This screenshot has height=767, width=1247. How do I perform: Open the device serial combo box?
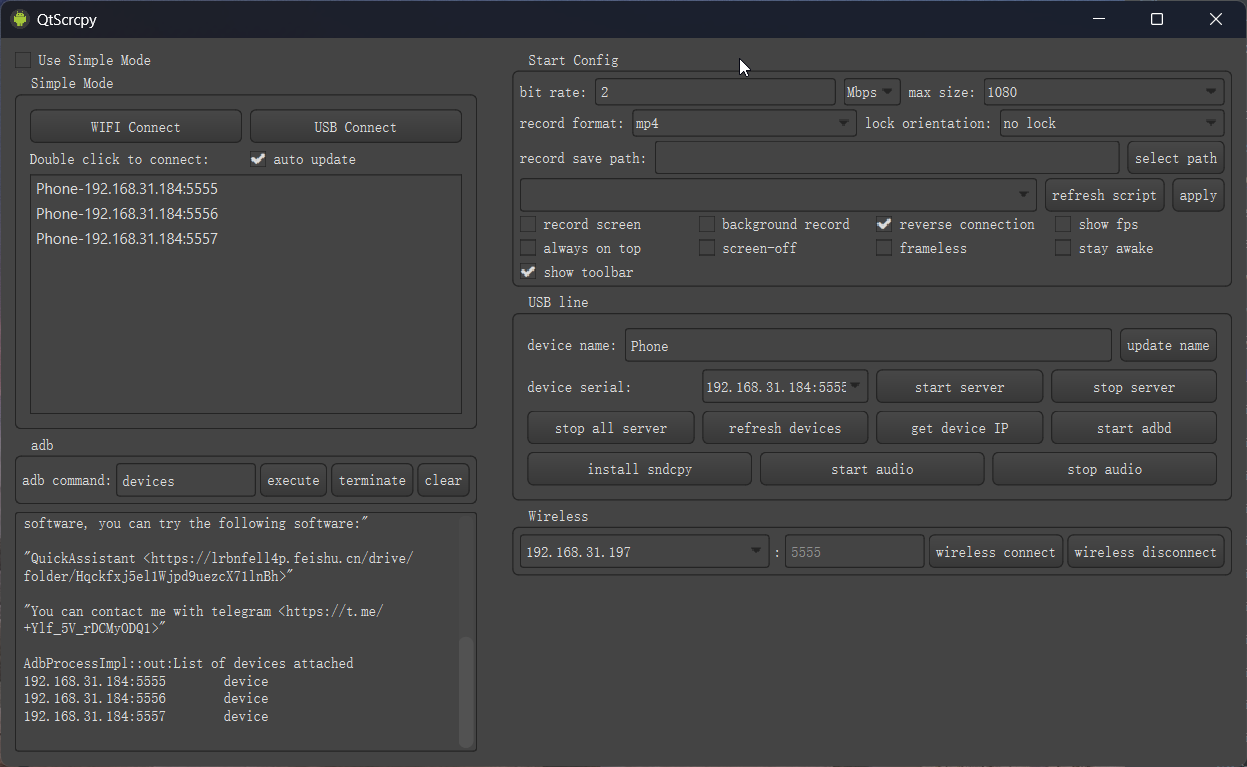coord(785,387)
